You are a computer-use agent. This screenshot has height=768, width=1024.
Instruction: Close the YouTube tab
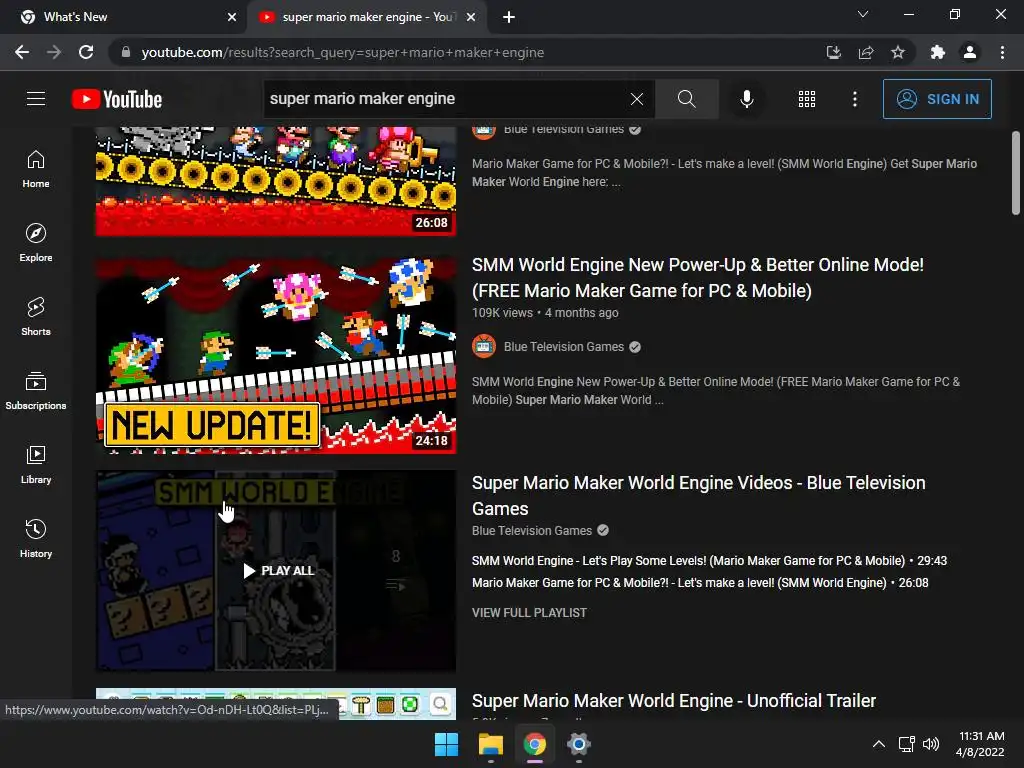[471, 17]
